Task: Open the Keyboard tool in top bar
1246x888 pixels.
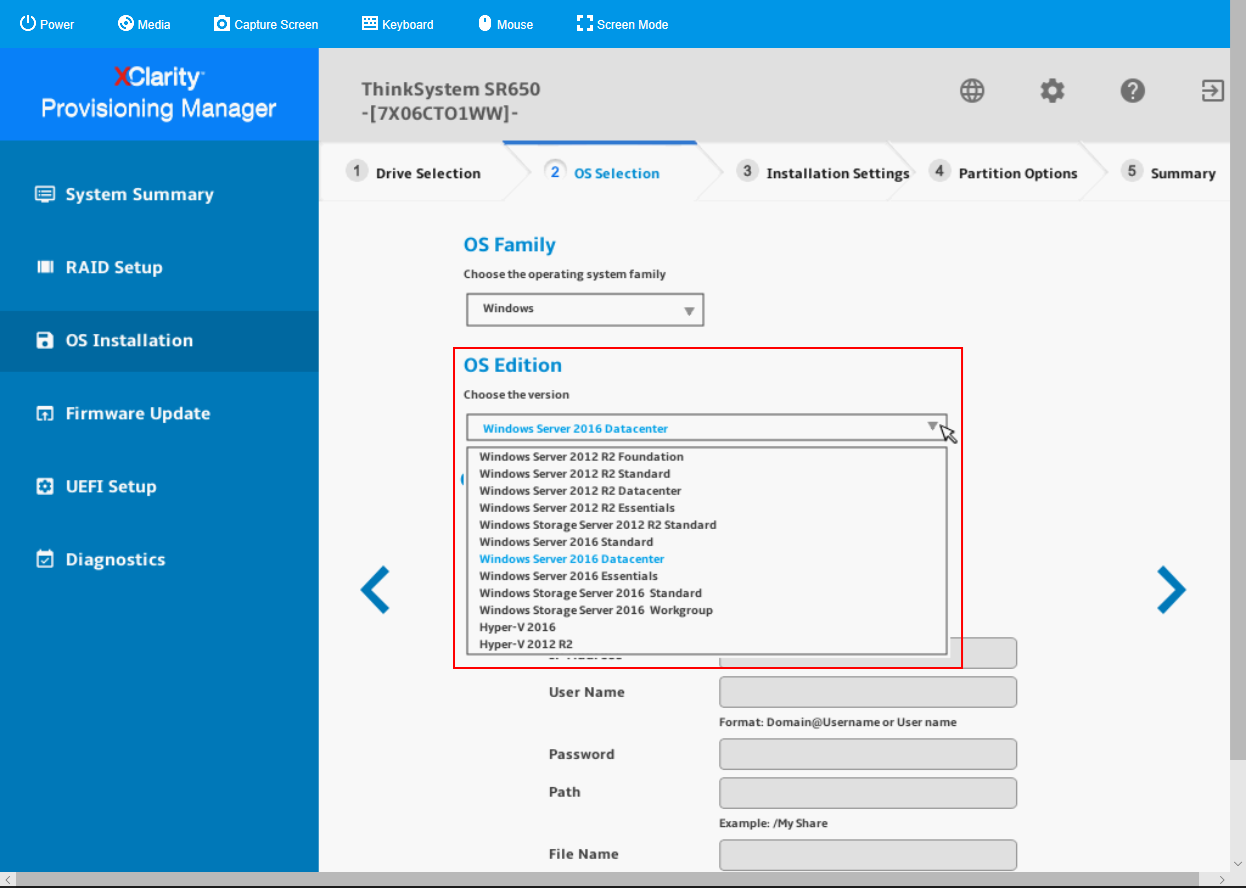Action: pos(397,24)
